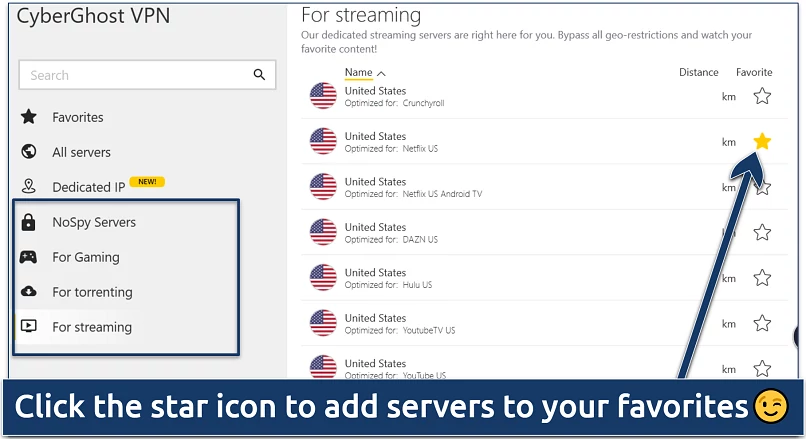Image resolution: width=806 pixels, height=439 pixels.
Task: Favorite the DAZN US server star
Action: (x=762, y=232)
